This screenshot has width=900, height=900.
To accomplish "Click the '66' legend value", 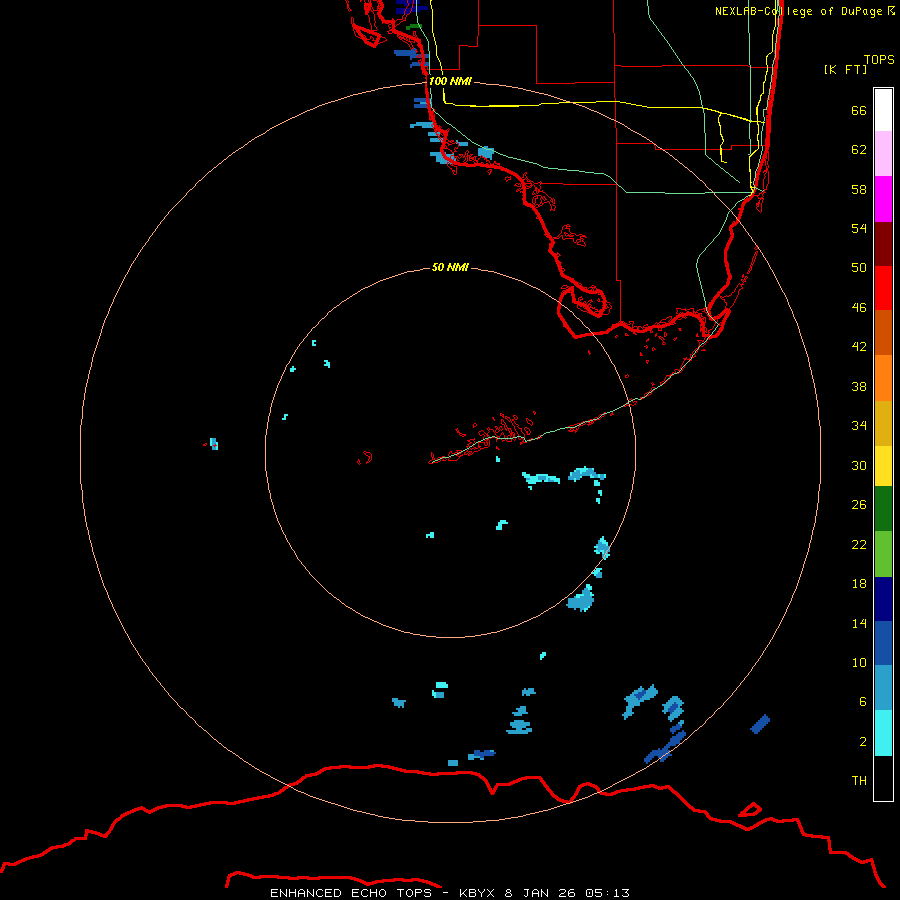I will point(859,111).
